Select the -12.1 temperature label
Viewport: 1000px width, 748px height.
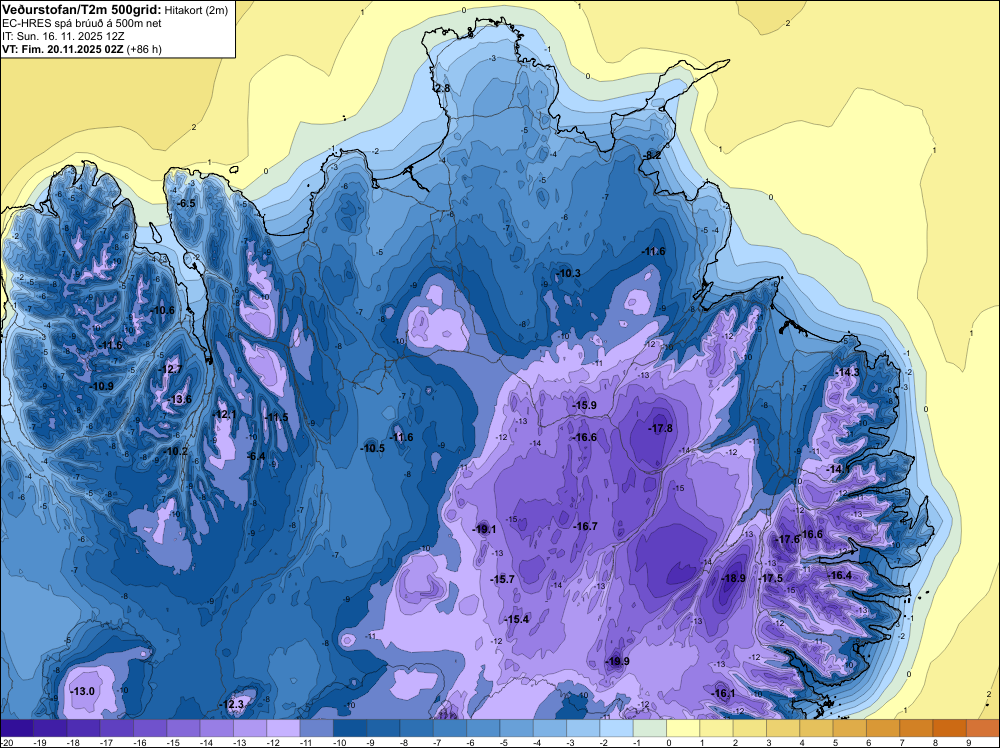(x=224, y=414)
